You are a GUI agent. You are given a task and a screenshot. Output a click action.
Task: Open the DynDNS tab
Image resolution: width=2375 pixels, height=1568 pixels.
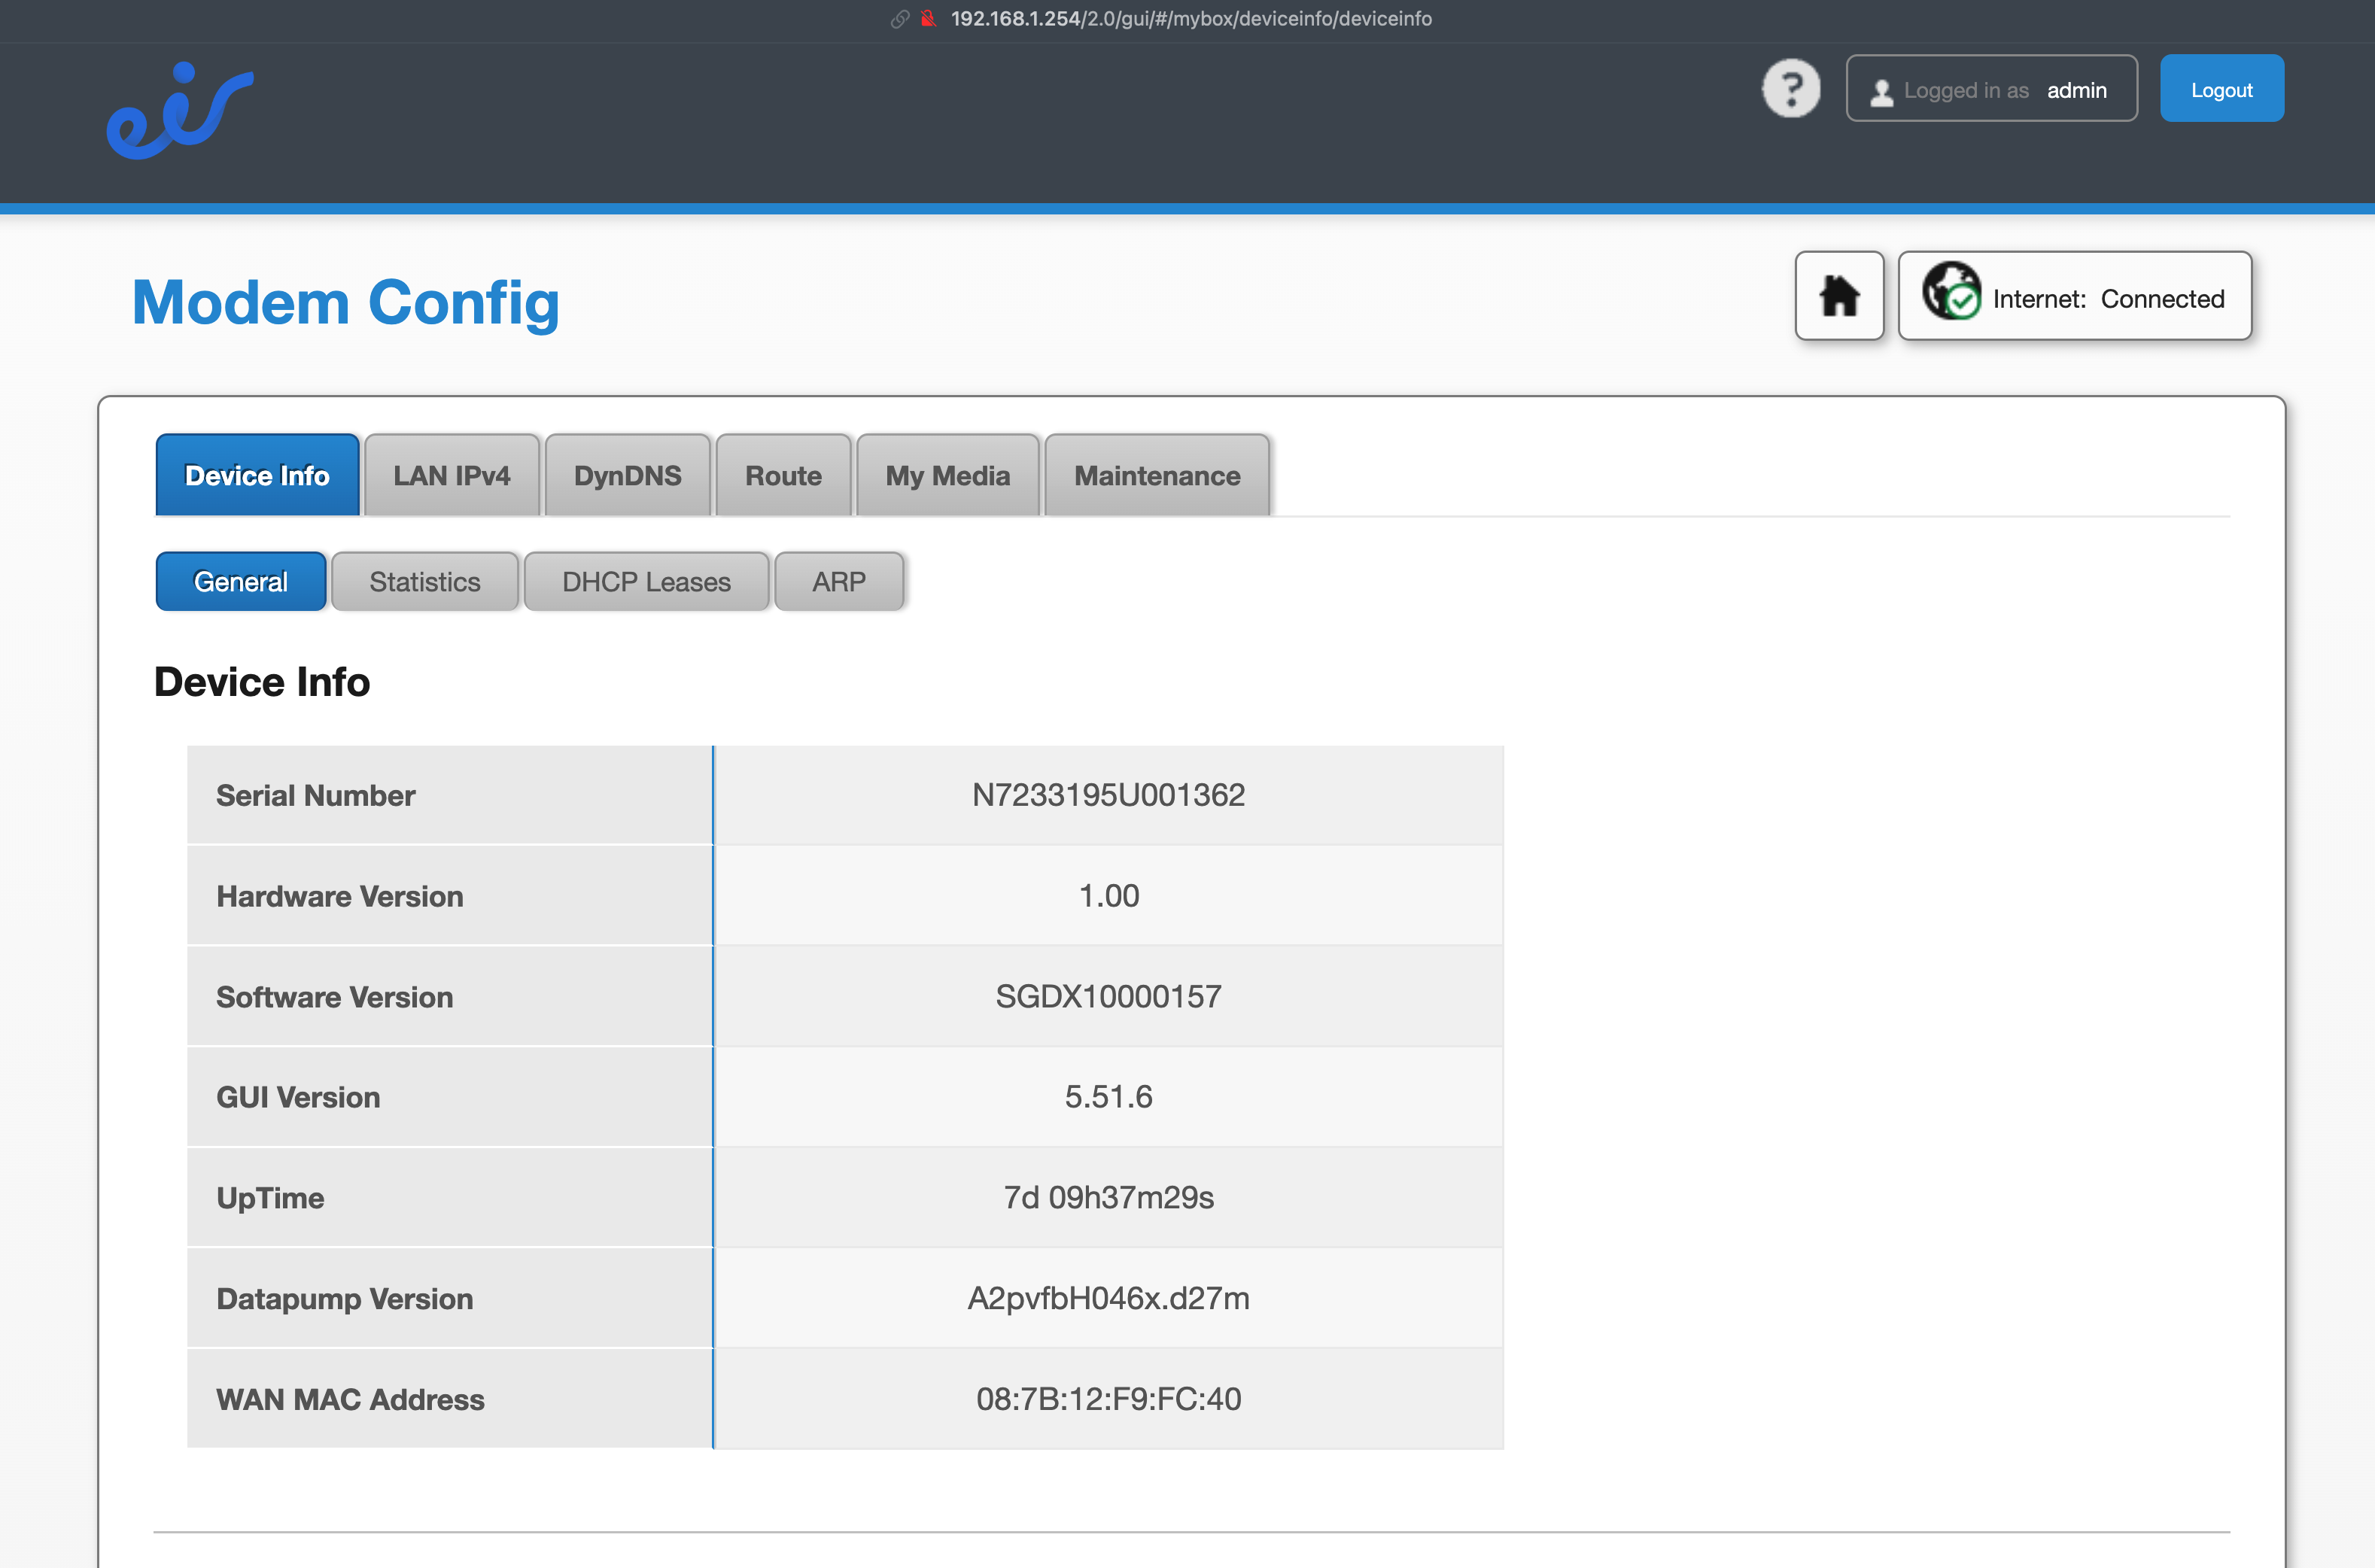coord(628,475)
